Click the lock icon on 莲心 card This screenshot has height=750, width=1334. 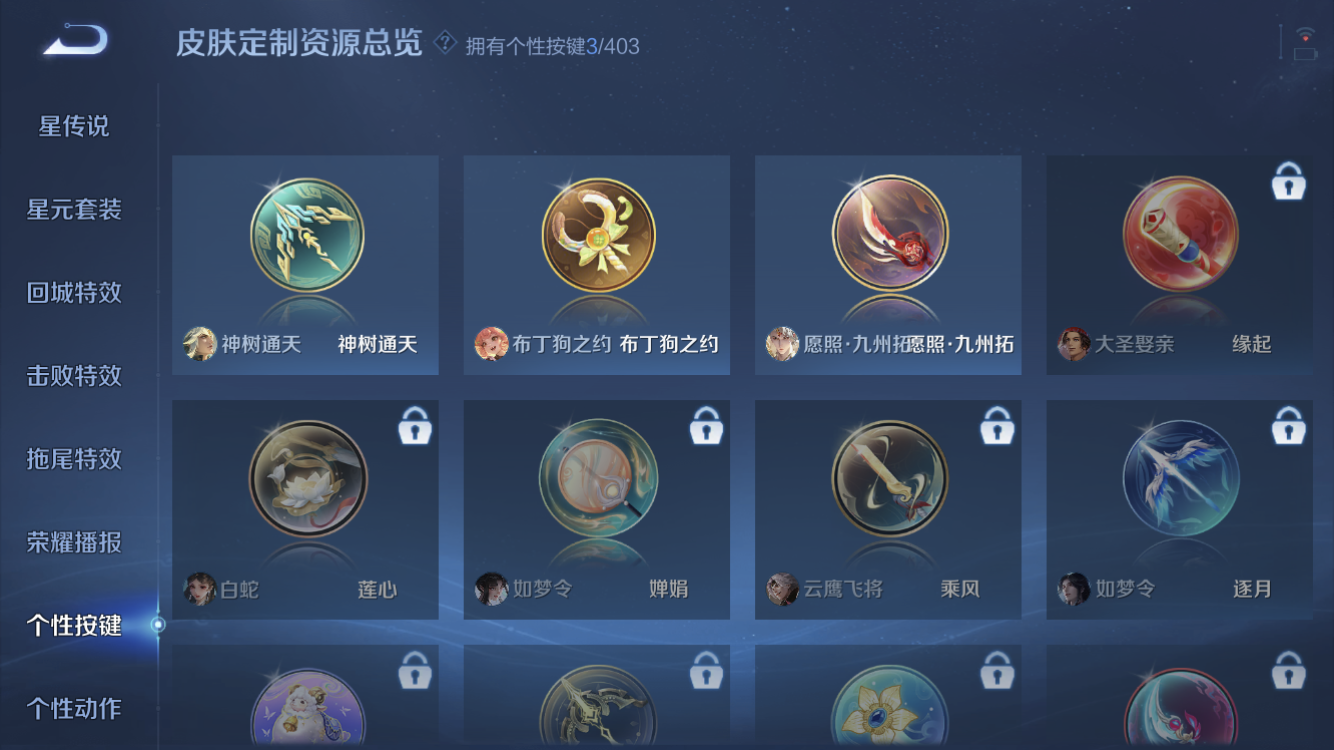click(x=415, y=425)
